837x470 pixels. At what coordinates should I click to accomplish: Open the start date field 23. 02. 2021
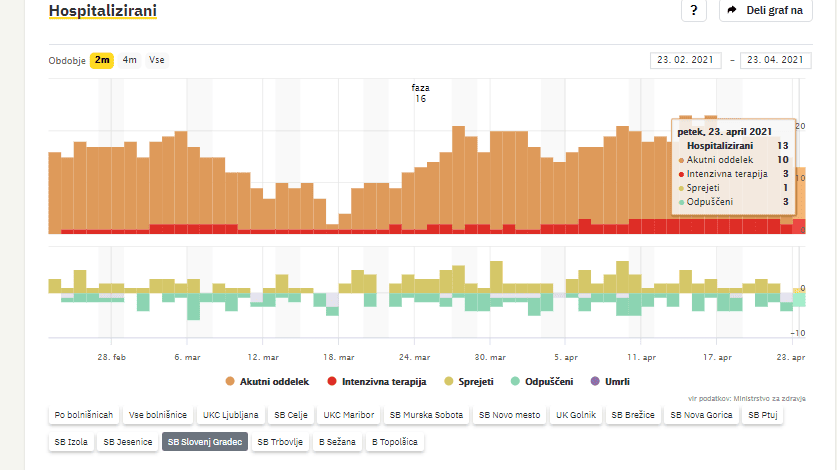pyautogui.click(x=684, y=60)
